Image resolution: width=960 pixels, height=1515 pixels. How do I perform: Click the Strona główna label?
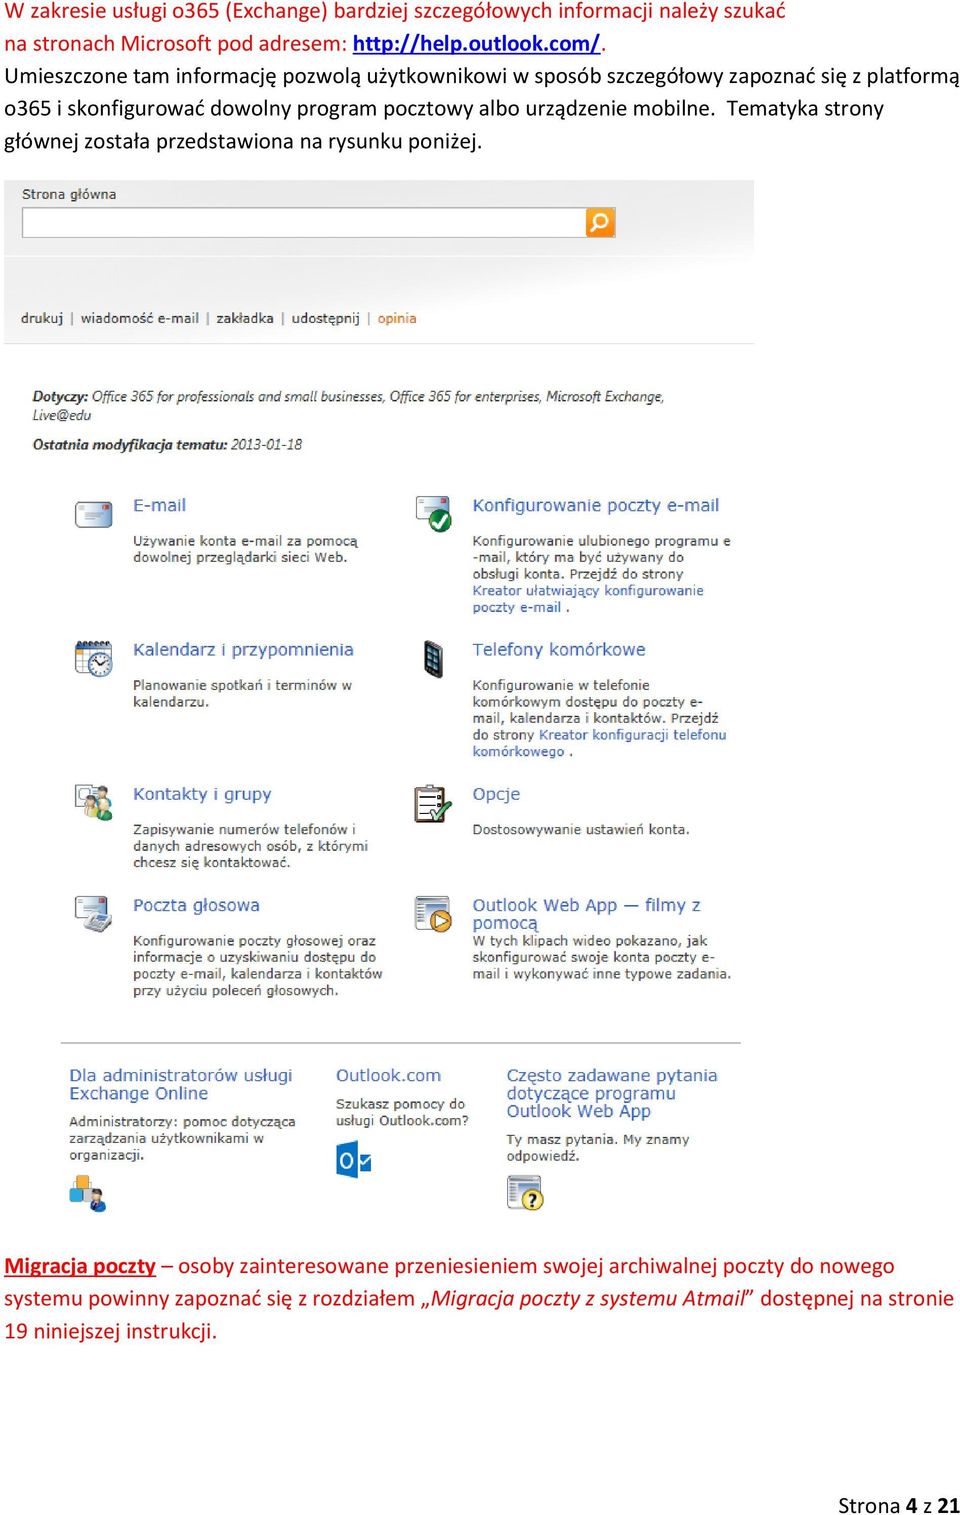pyautogui.click(x=69, y=194)
